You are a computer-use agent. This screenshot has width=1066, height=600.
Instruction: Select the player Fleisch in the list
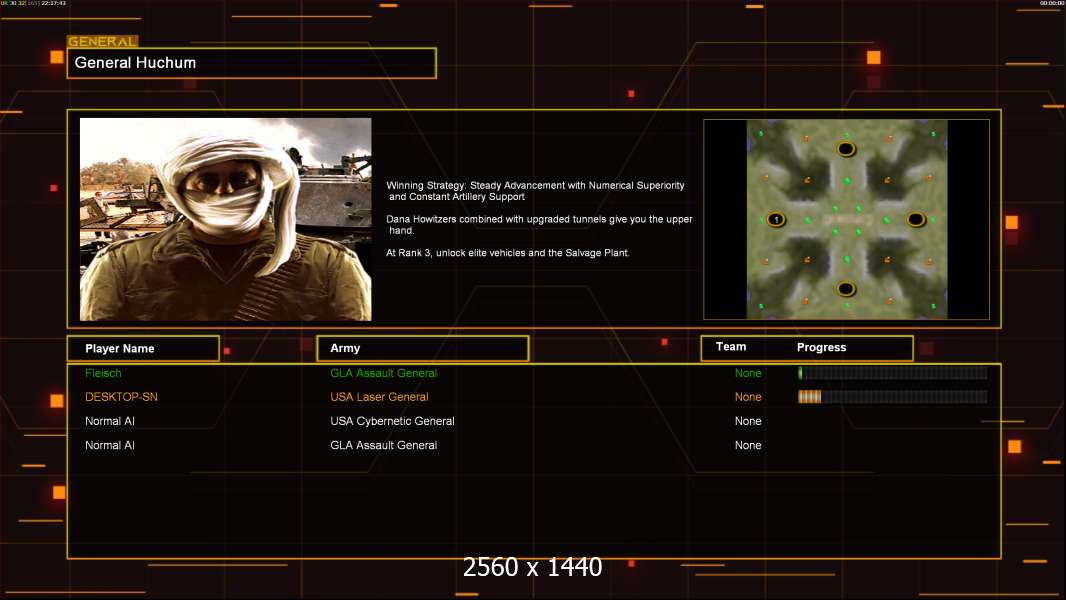103,373
